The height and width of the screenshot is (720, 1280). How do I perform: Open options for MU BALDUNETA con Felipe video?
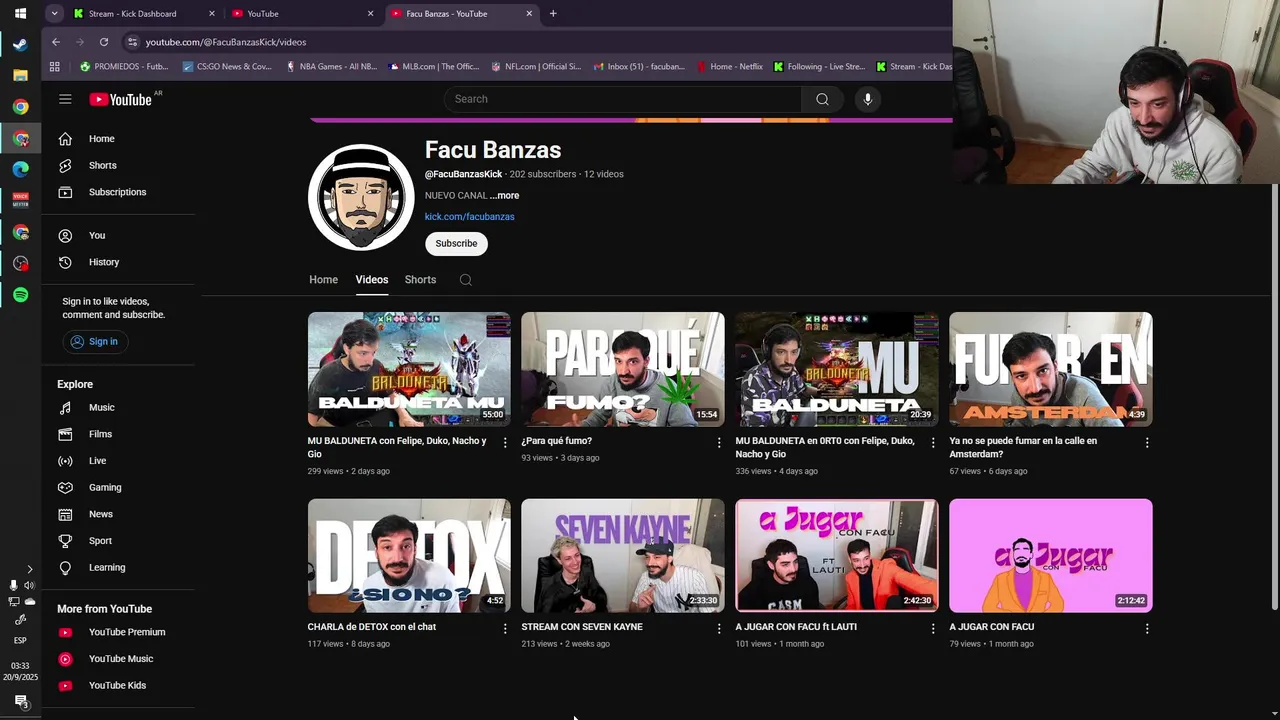(x=505, y=442)
